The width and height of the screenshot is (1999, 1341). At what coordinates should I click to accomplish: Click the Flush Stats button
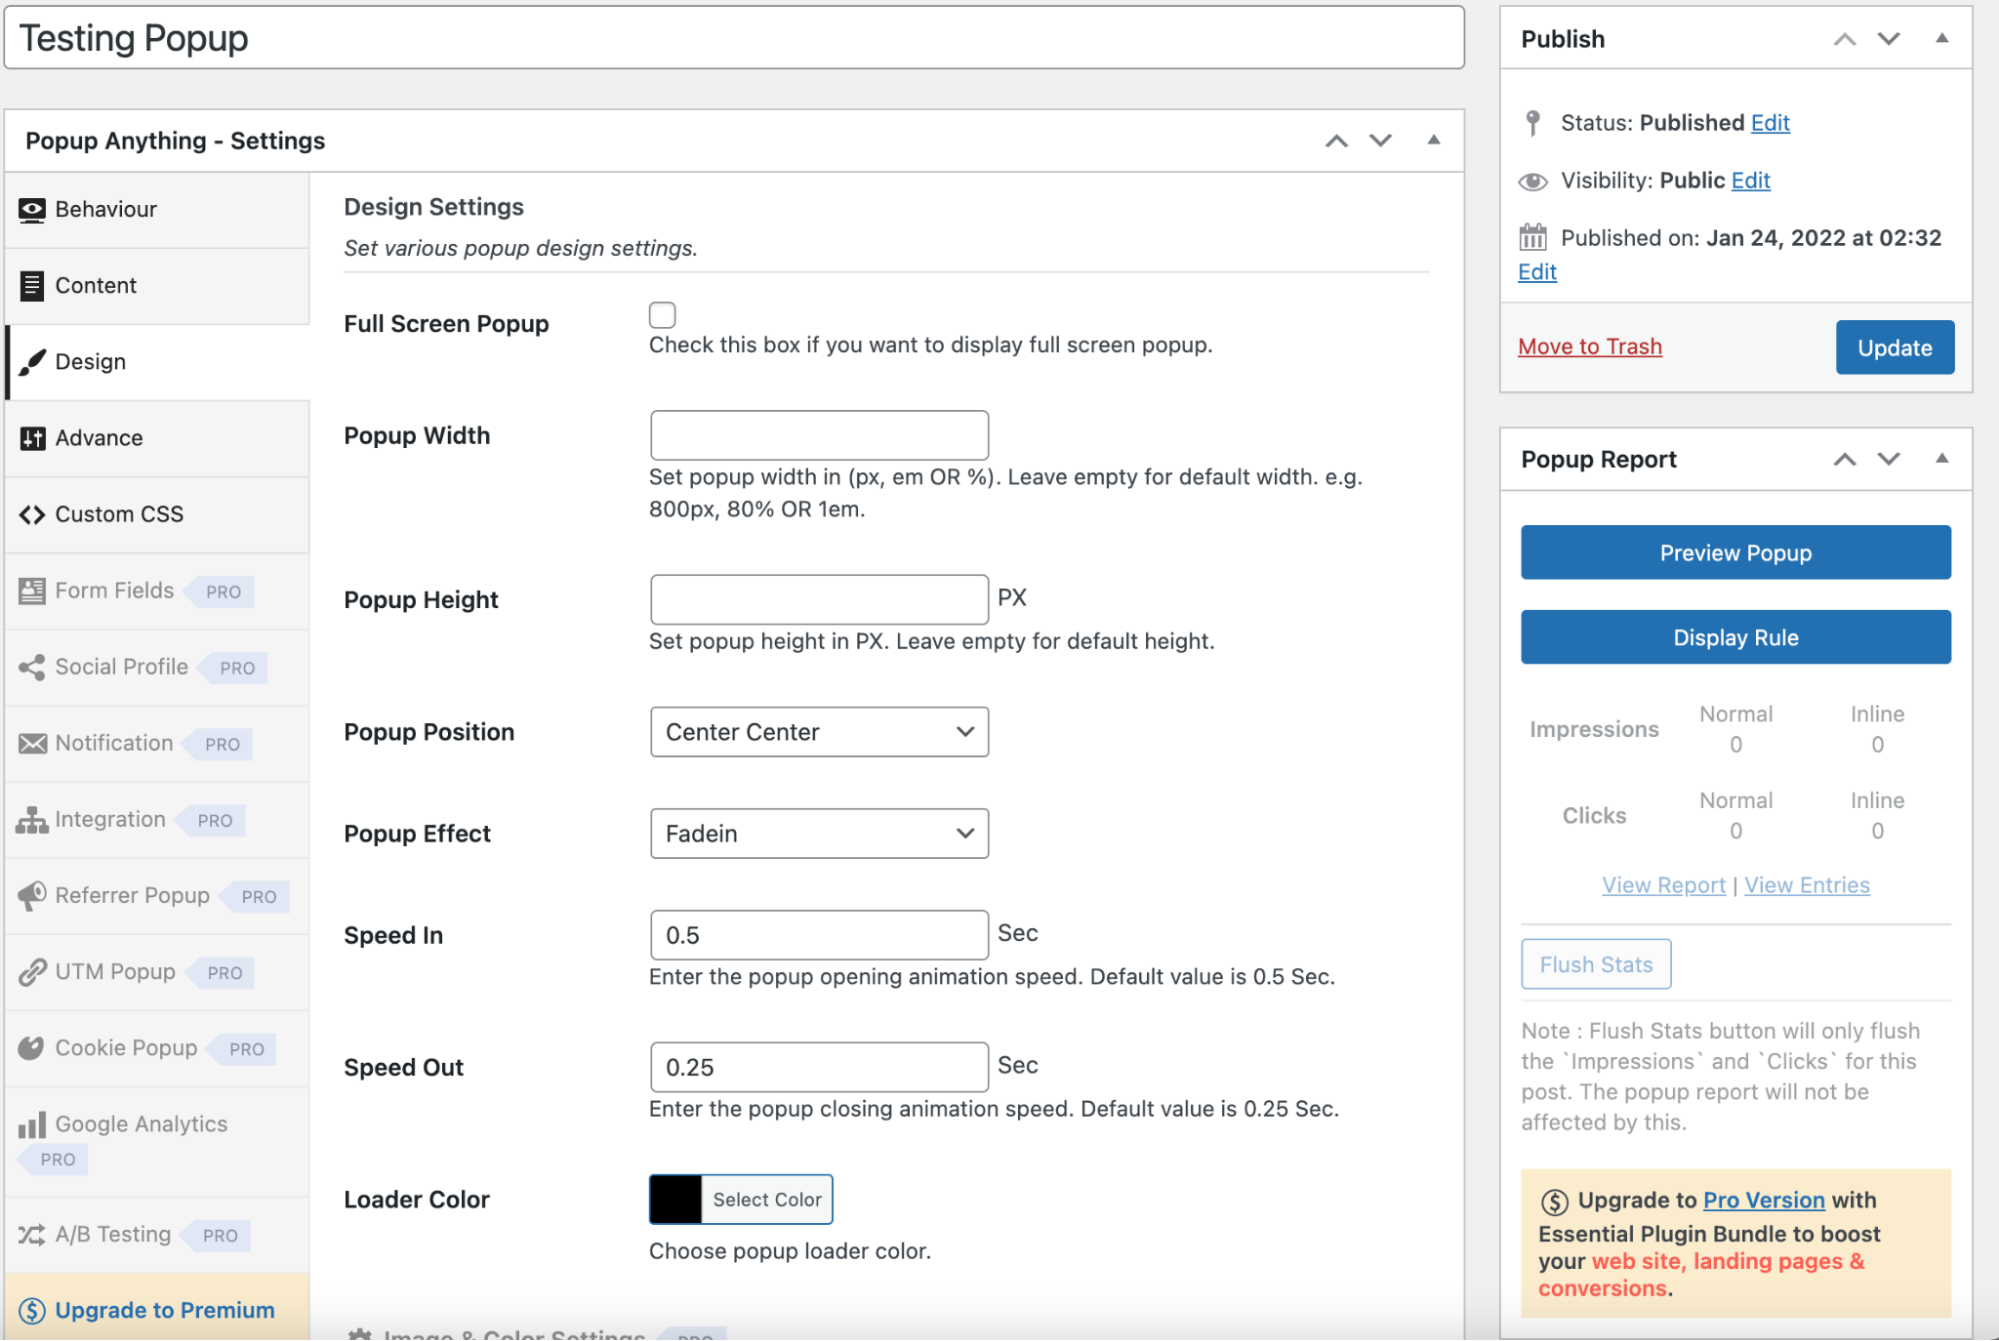click(1595, 965)
